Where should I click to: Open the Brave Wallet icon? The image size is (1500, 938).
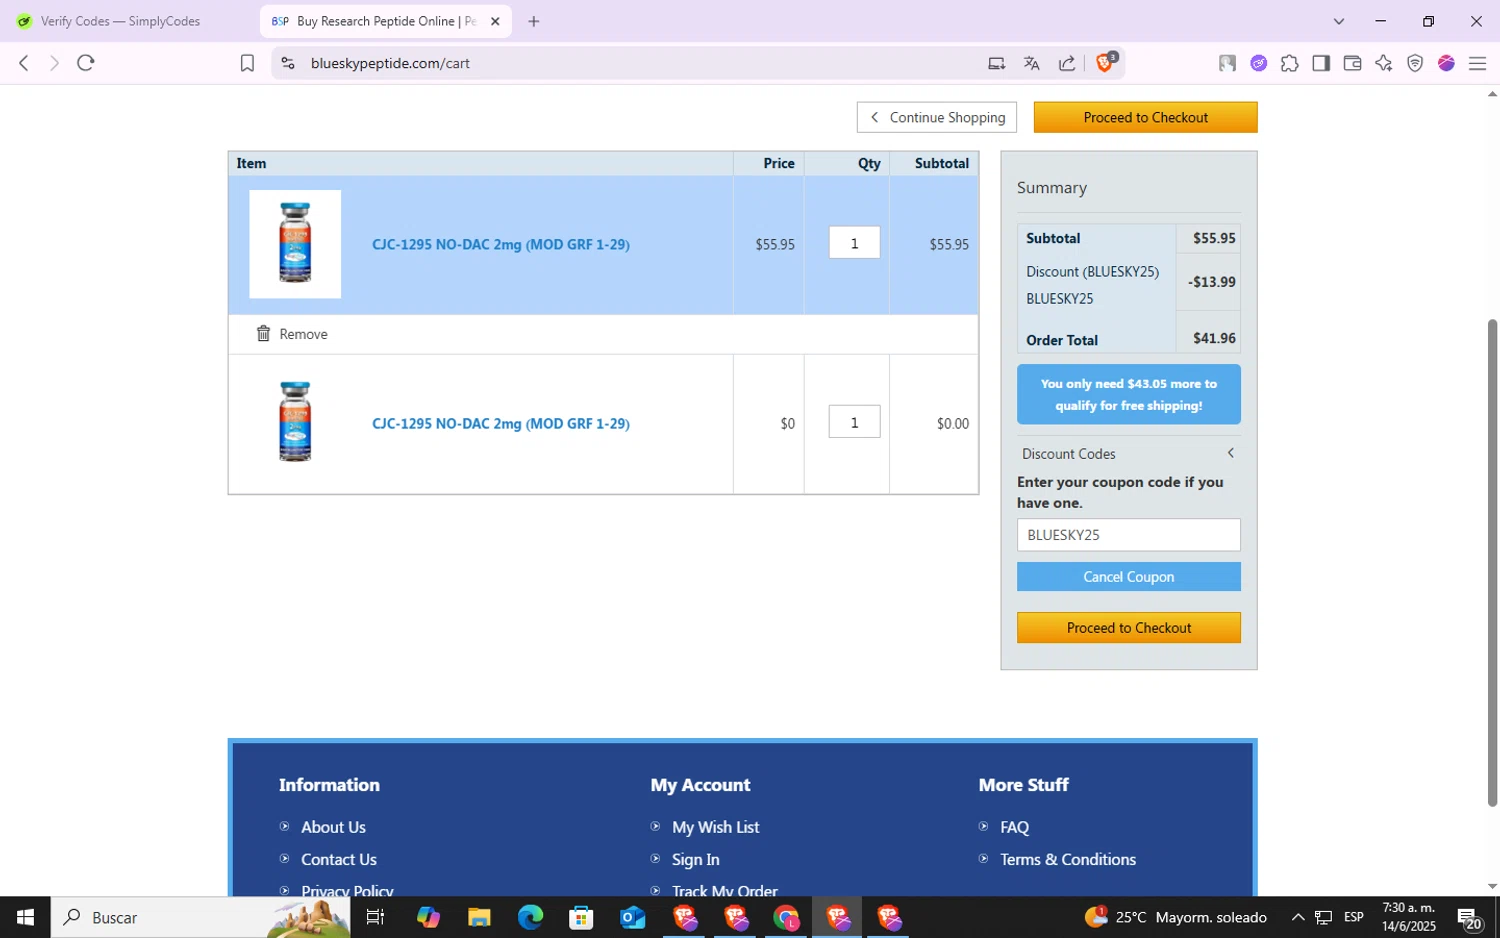(x=1352, y=63)
